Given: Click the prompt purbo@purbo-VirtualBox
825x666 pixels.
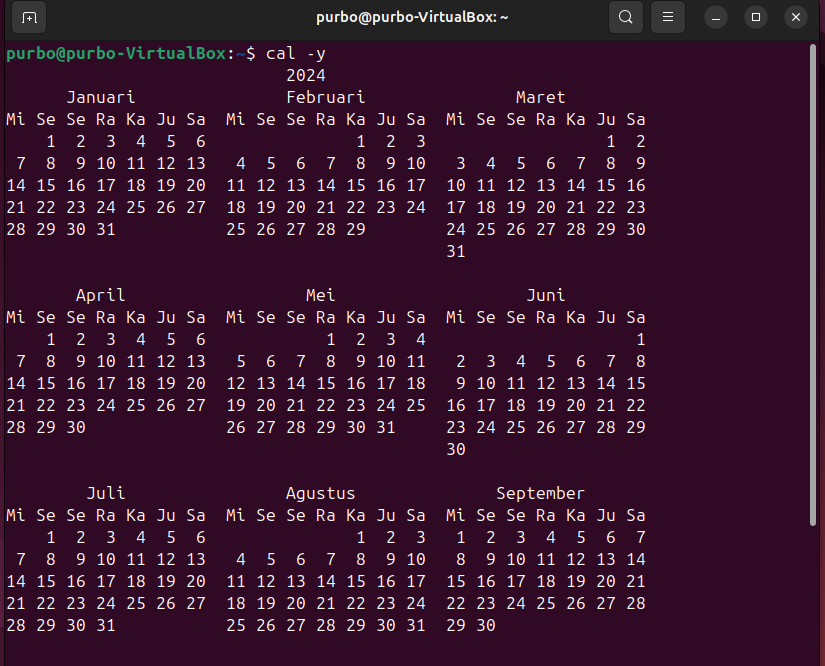Looking at the screenshot, I should pos(116,54).
